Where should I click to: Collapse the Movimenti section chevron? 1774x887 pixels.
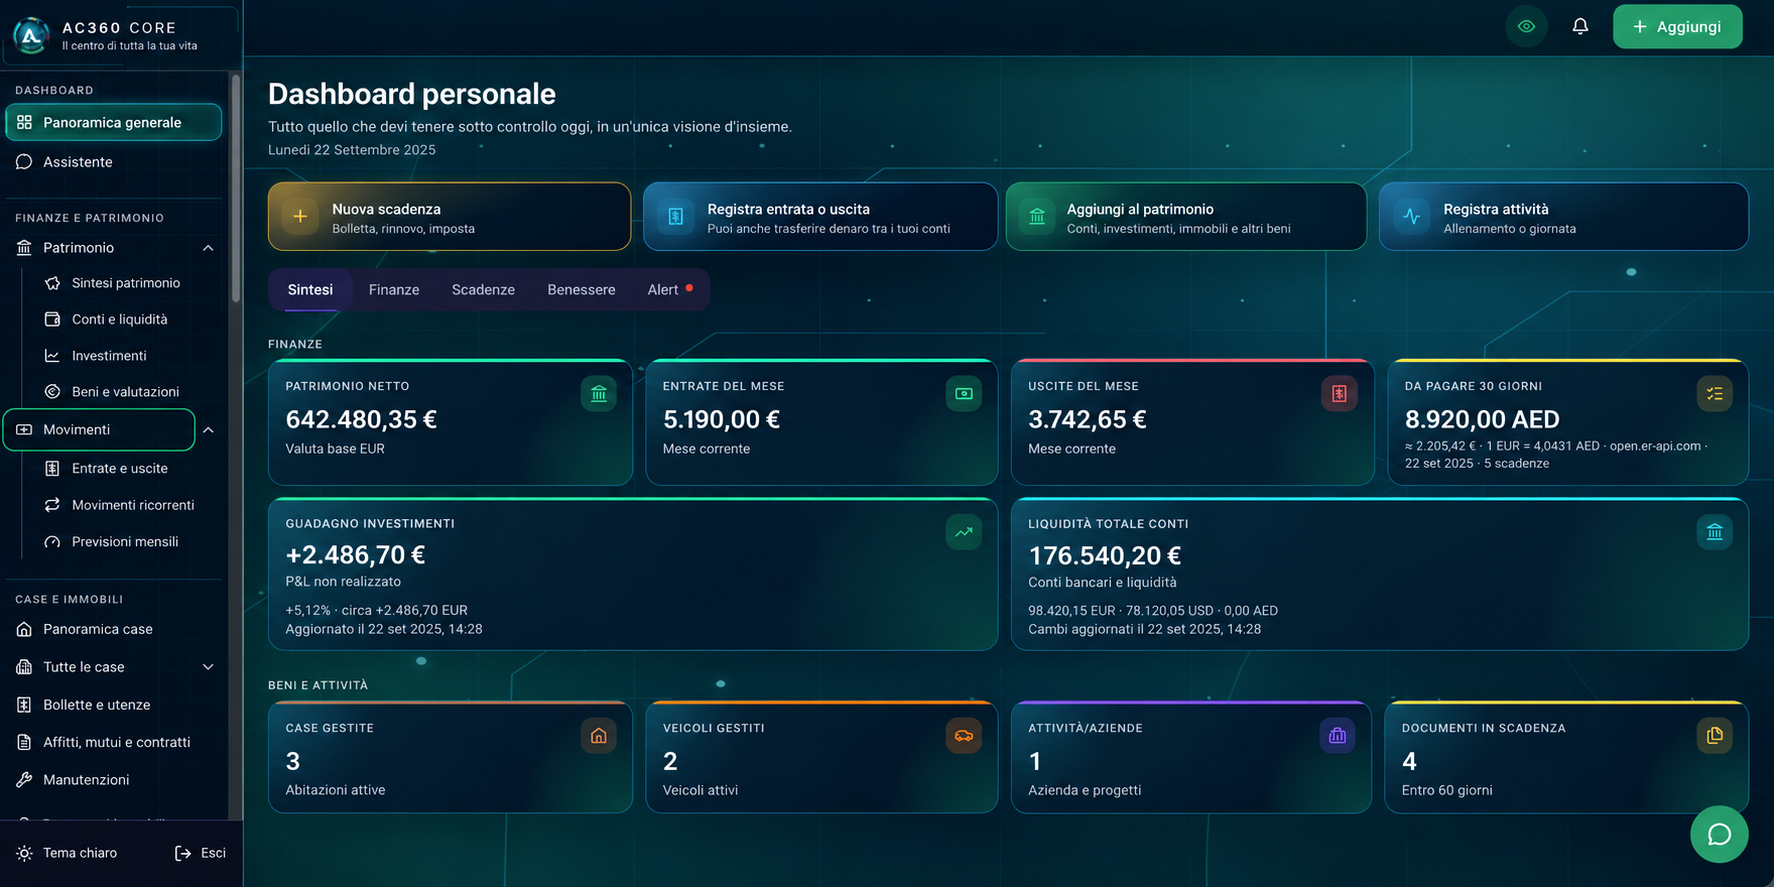click(x=208, y=430)
